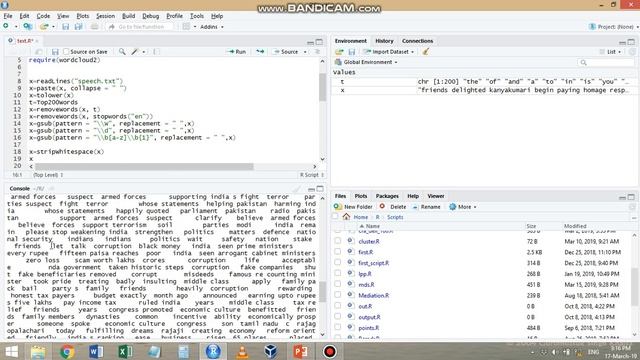
Task: Click the refresh icon in Environment pane
Action: 633,52
